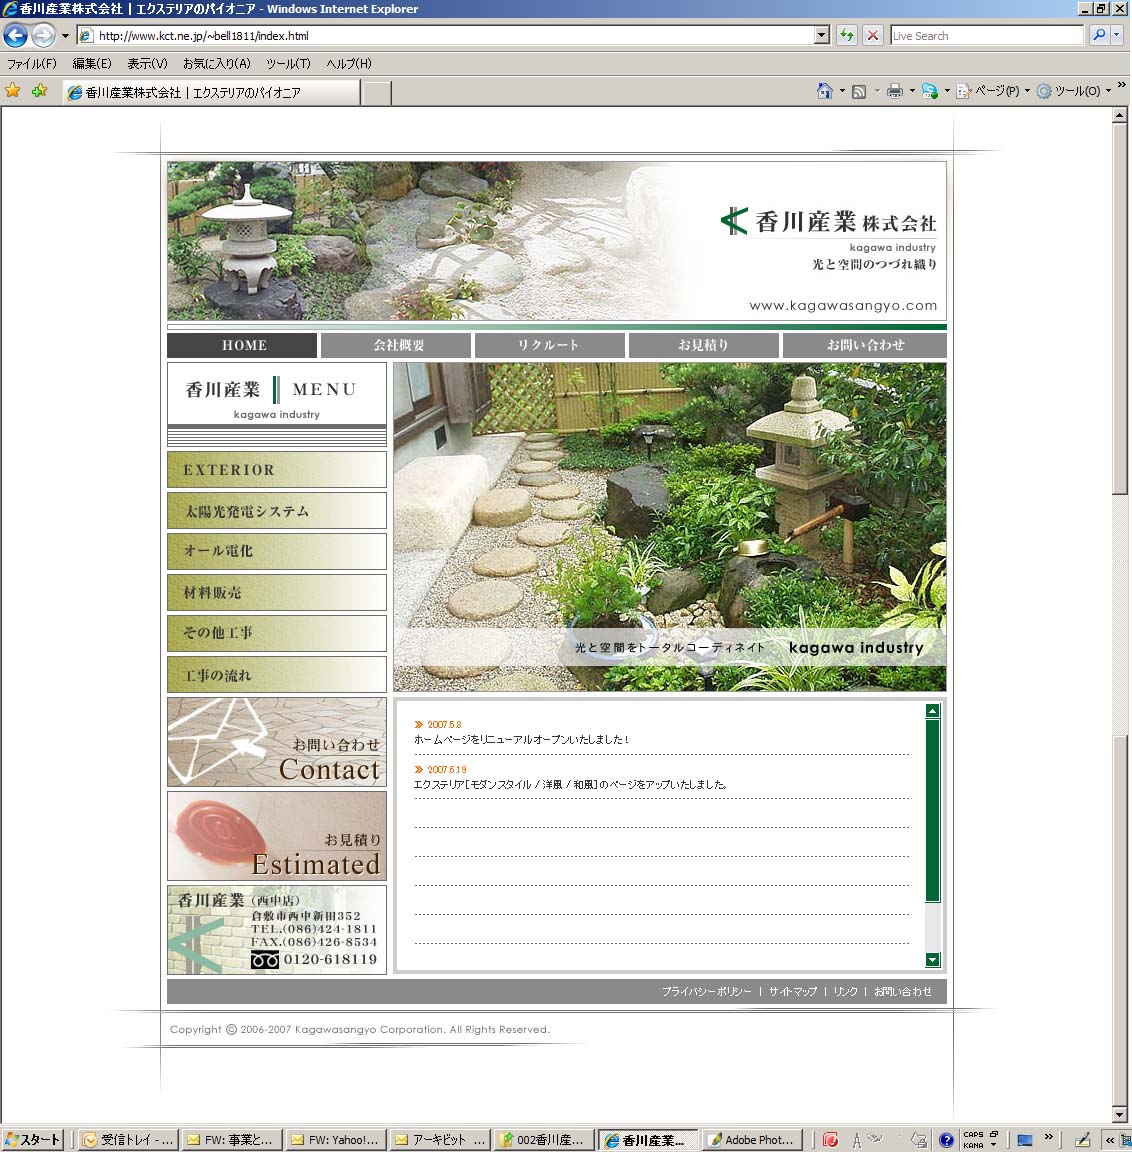Click the page scrollbar up arrow
1132x1152 pixels.
click(1120, 115)
